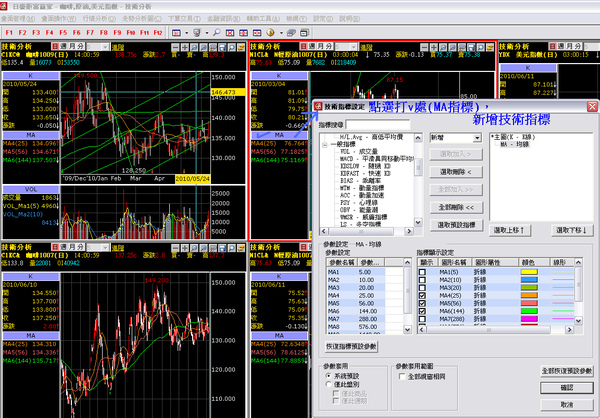
Task: Click the 技術指標設定 dialog title icon
Action: click(x=319, y=106)
